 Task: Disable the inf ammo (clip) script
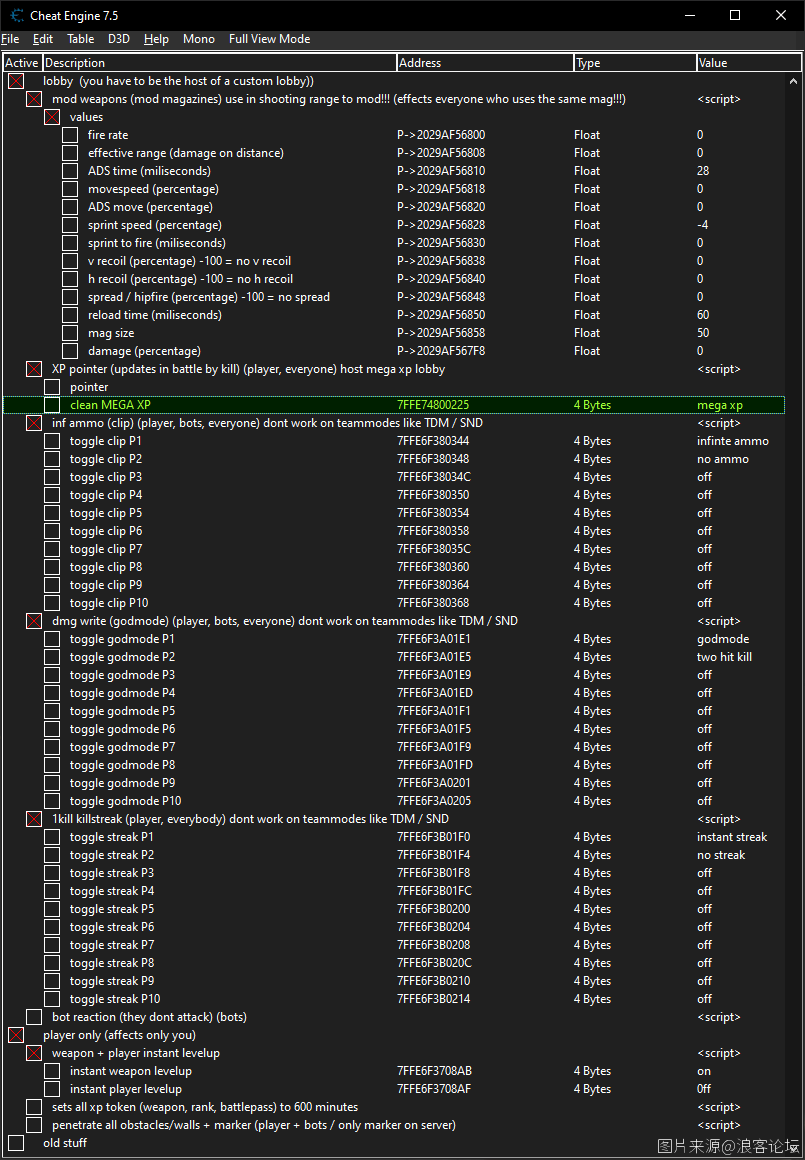(x=34, y=423)
